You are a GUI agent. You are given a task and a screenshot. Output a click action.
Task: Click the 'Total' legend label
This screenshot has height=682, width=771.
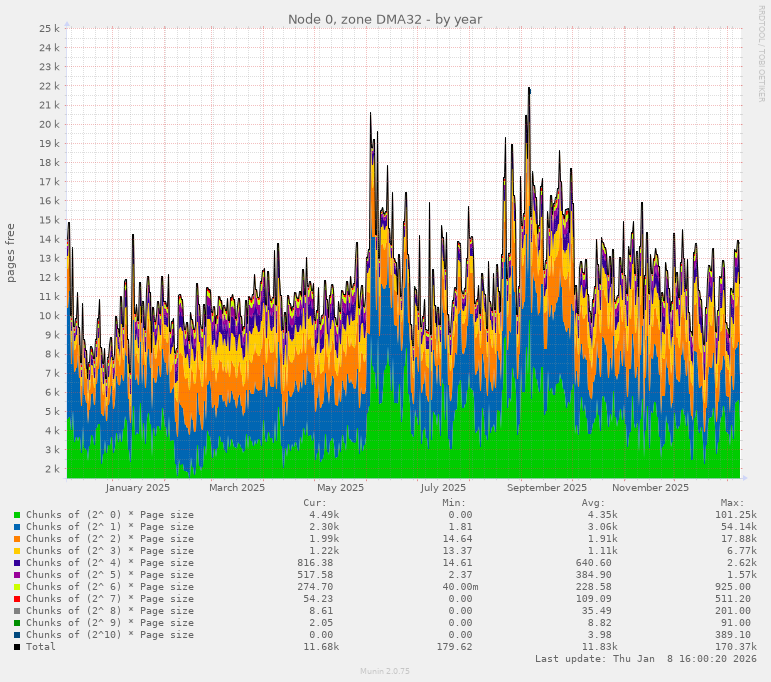41,647
